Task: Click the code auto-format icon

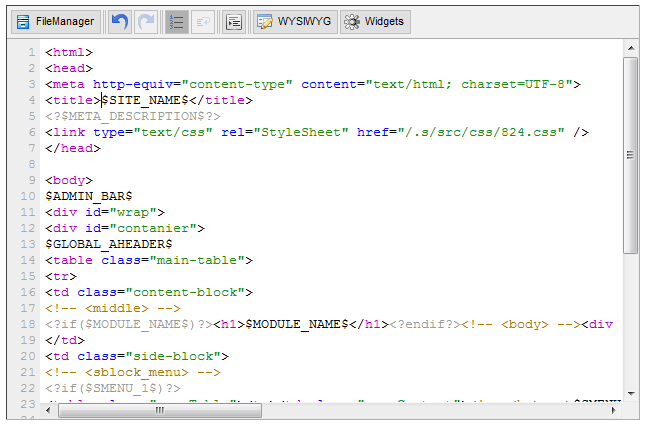Action: coord(233,21)
